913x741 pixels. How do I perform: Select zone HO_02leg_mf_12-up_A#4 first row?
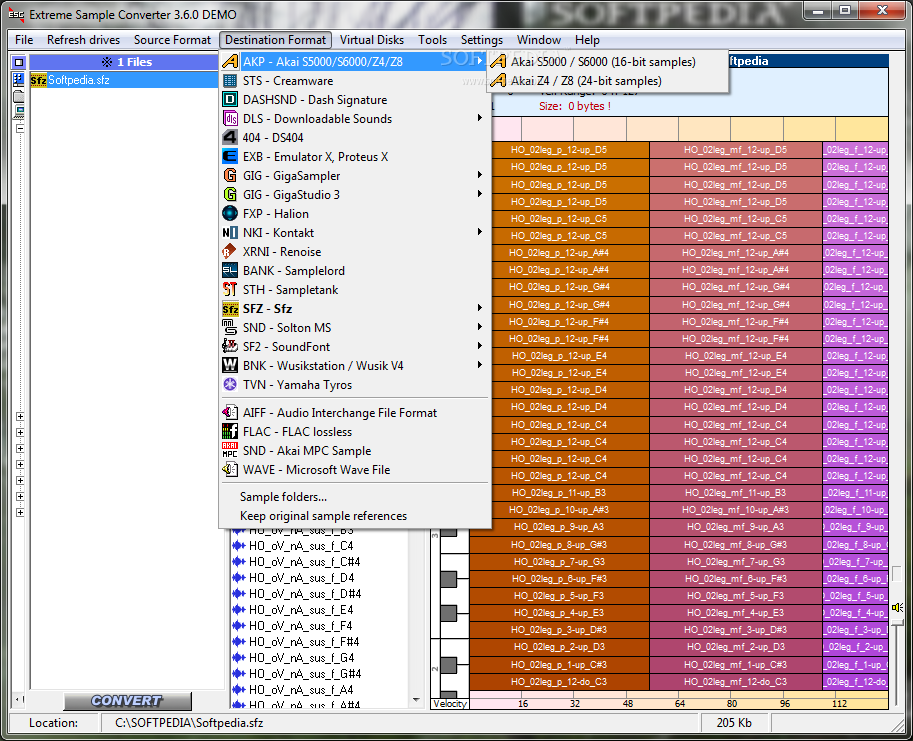pyautogui.click(x=735, y=253)
